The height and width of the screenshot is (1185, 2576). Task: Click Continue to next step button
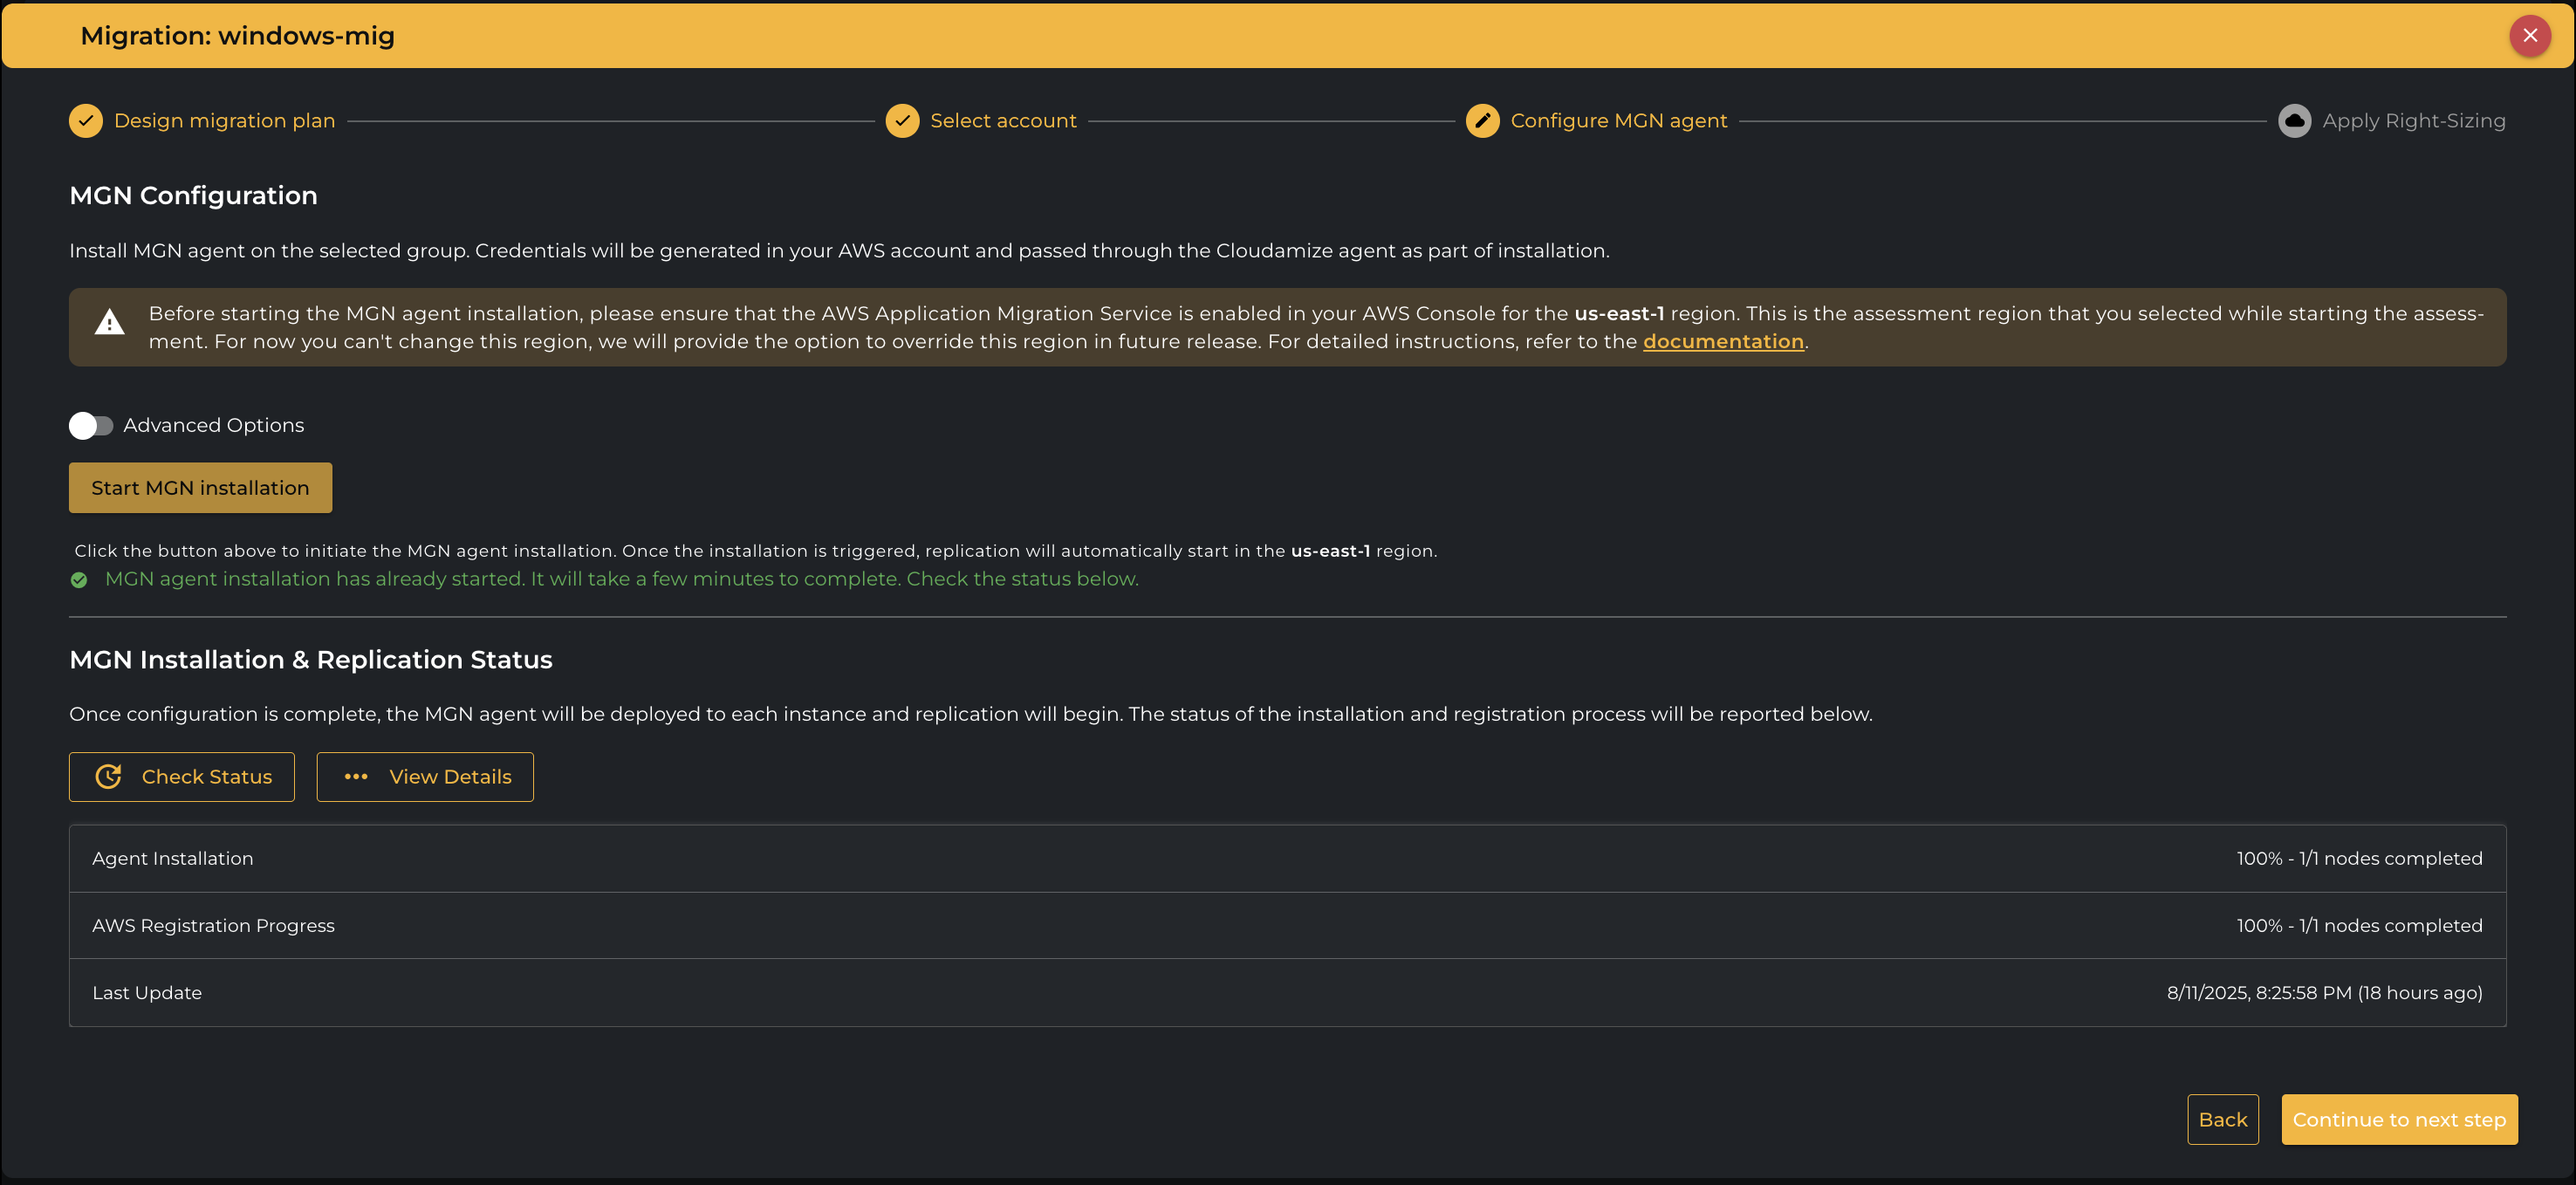click(x=2398, y=1120)
